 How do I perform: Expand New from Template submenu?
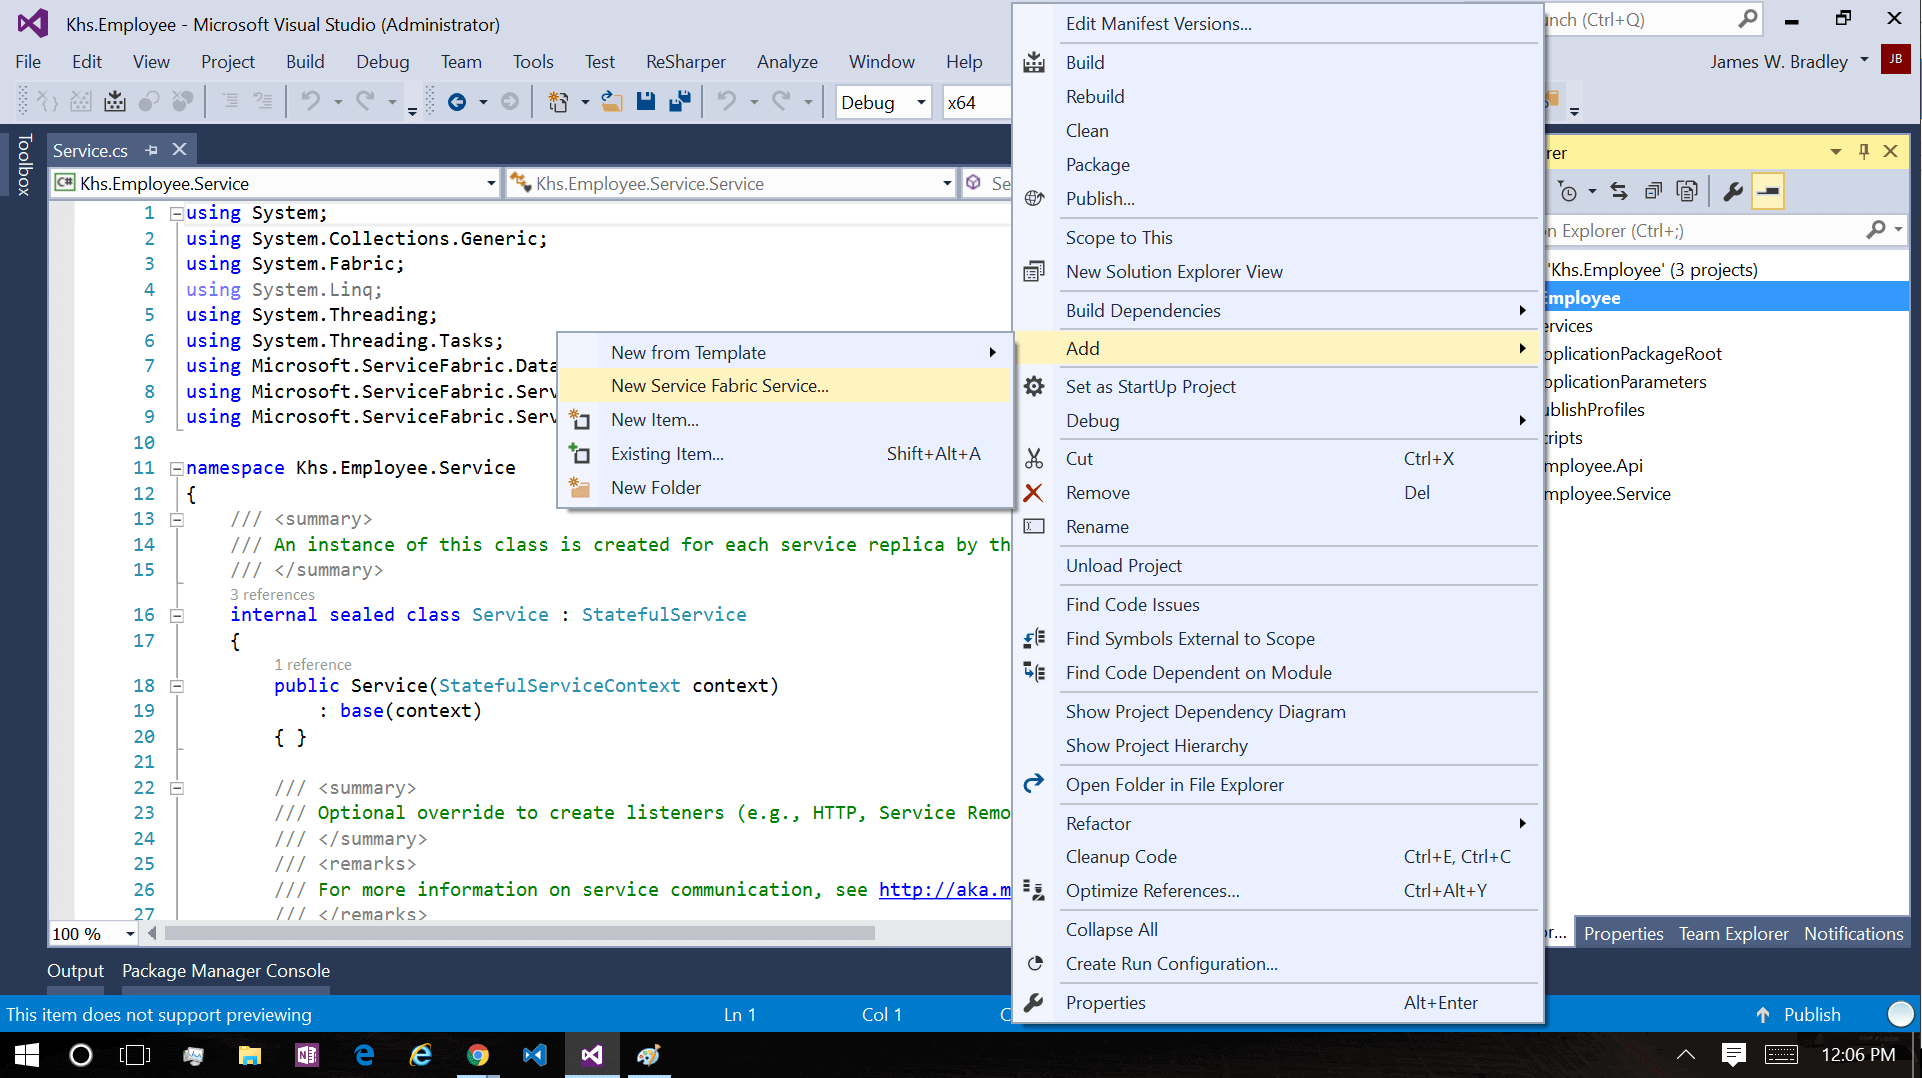tap(784, 352)
